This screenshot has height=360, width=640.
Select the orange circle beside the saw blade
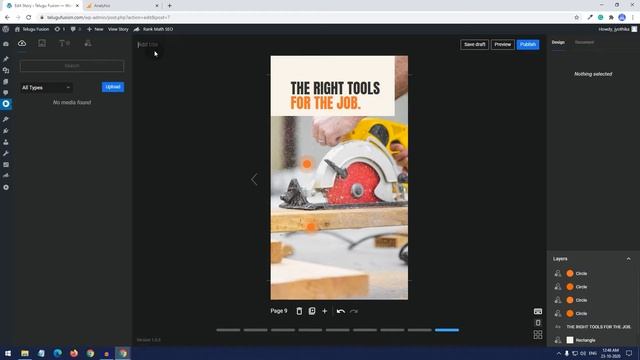307,164
